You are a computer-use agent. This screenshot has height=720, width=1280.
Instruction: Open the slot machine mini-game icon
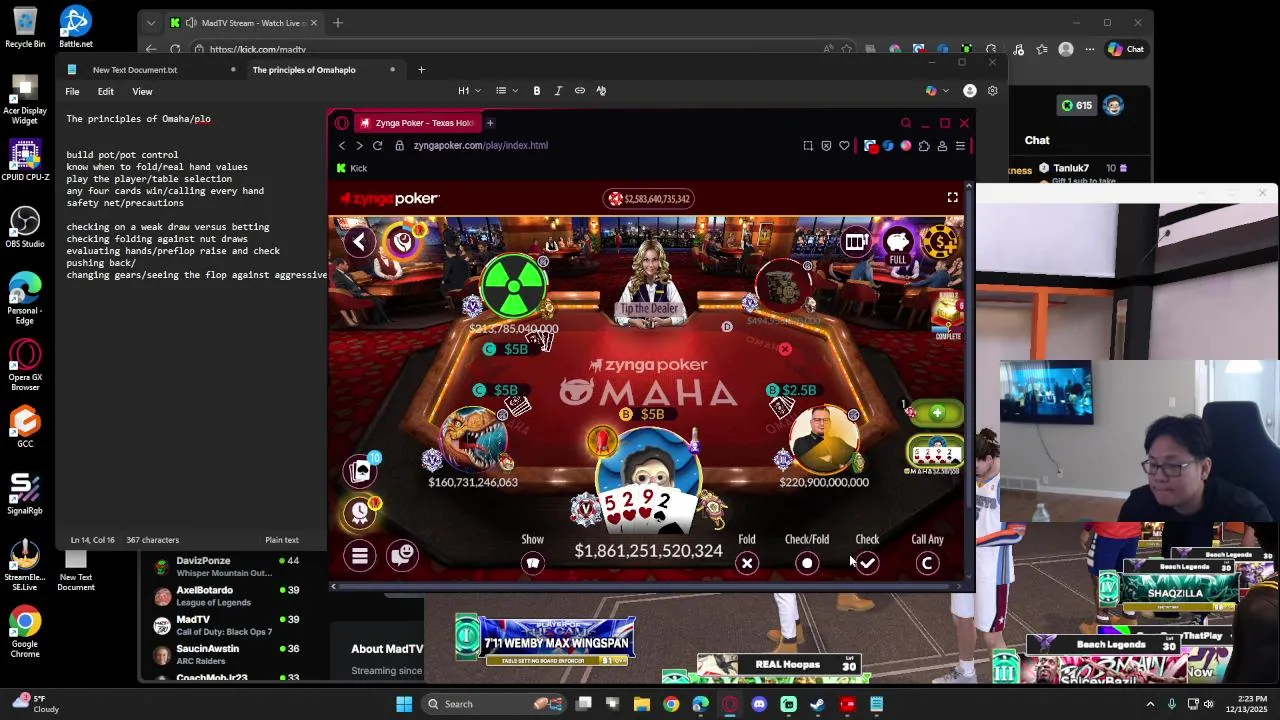click(855, 241)
